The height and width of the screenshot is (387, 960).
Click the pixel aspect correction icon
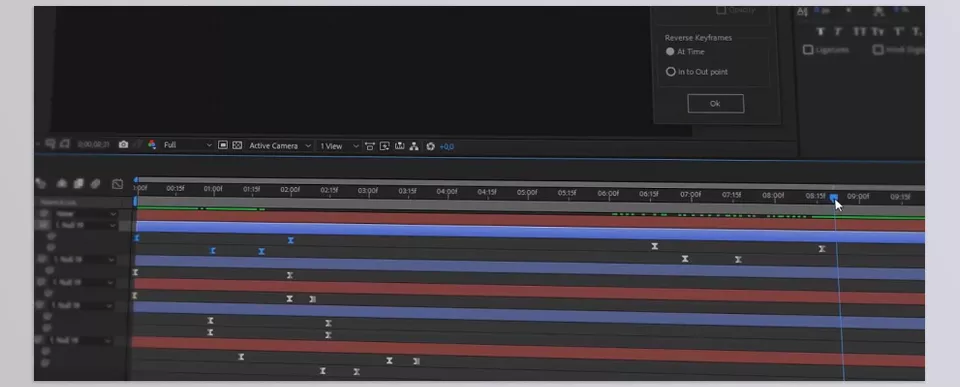click(x=370, y=146)
